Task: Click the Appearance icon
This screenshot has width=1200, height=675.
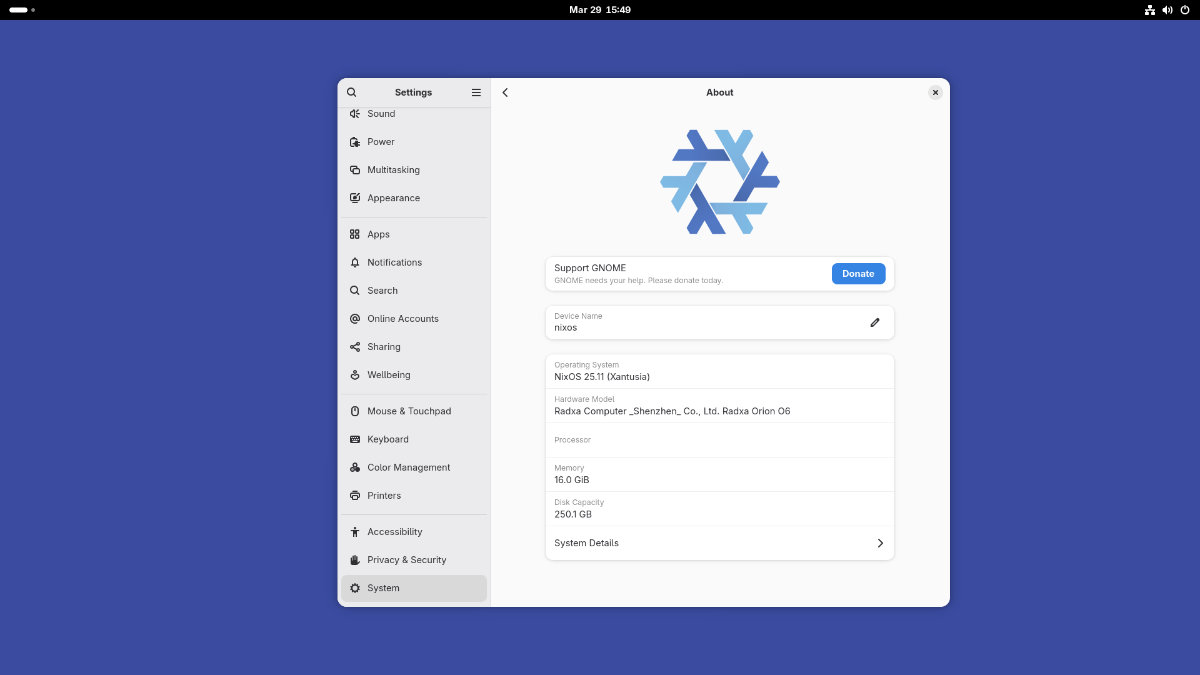Action: tap(355, 198)
